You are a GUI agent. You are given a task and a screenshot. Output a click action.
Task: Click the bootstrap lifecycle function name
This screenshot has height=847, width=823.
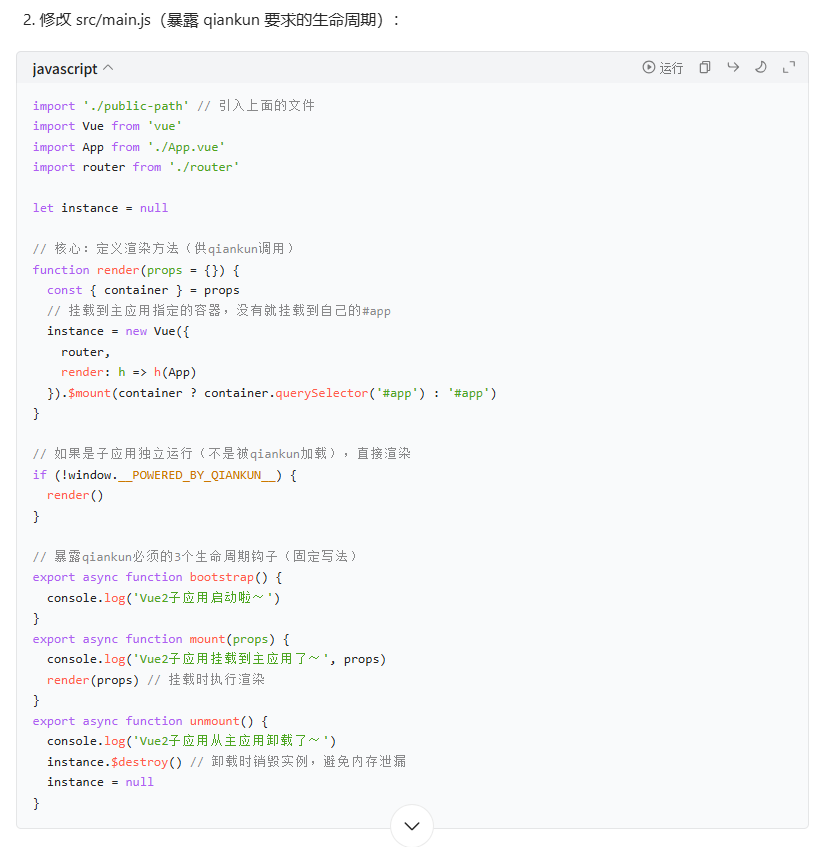pos(222,577)
